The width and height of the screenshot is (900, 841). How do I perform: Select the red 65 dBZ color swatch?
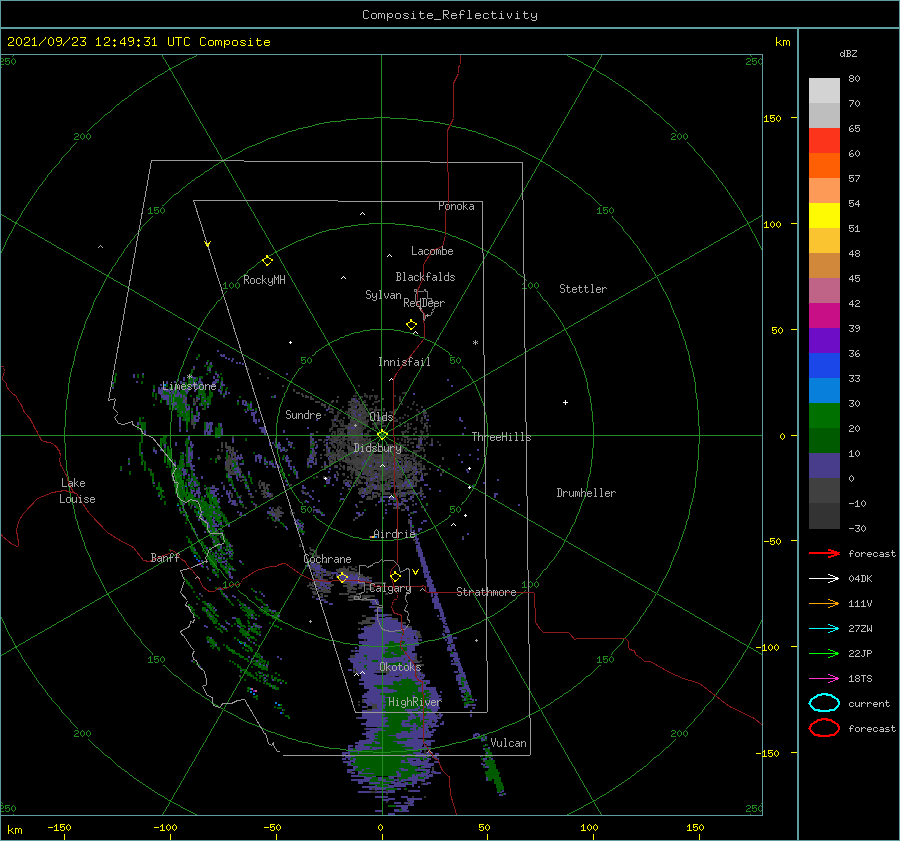tap(824, 140)
